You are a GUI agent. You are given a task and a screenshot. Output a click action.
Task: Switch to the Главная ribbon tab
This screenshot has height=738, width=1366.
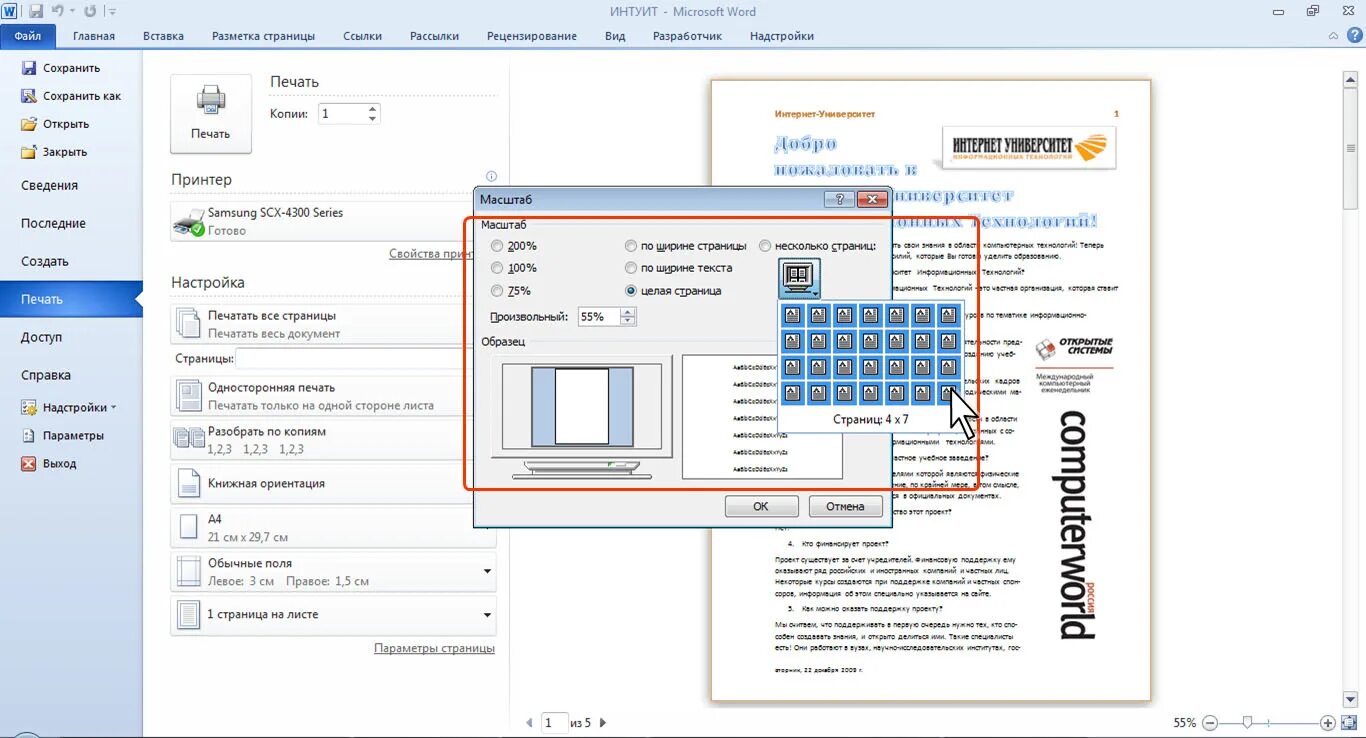[94, 36]
